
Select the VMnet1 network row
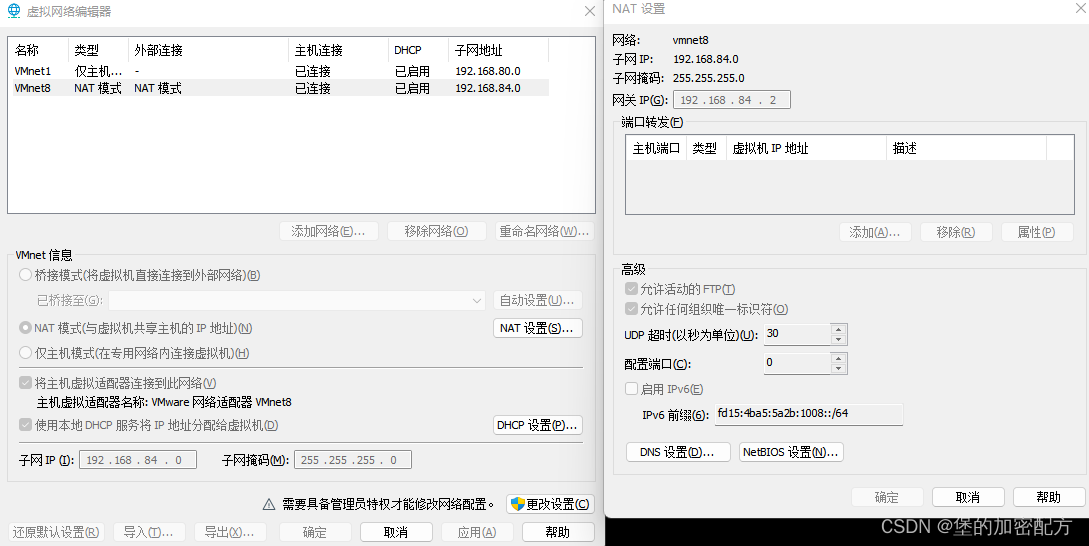(280, 71)
